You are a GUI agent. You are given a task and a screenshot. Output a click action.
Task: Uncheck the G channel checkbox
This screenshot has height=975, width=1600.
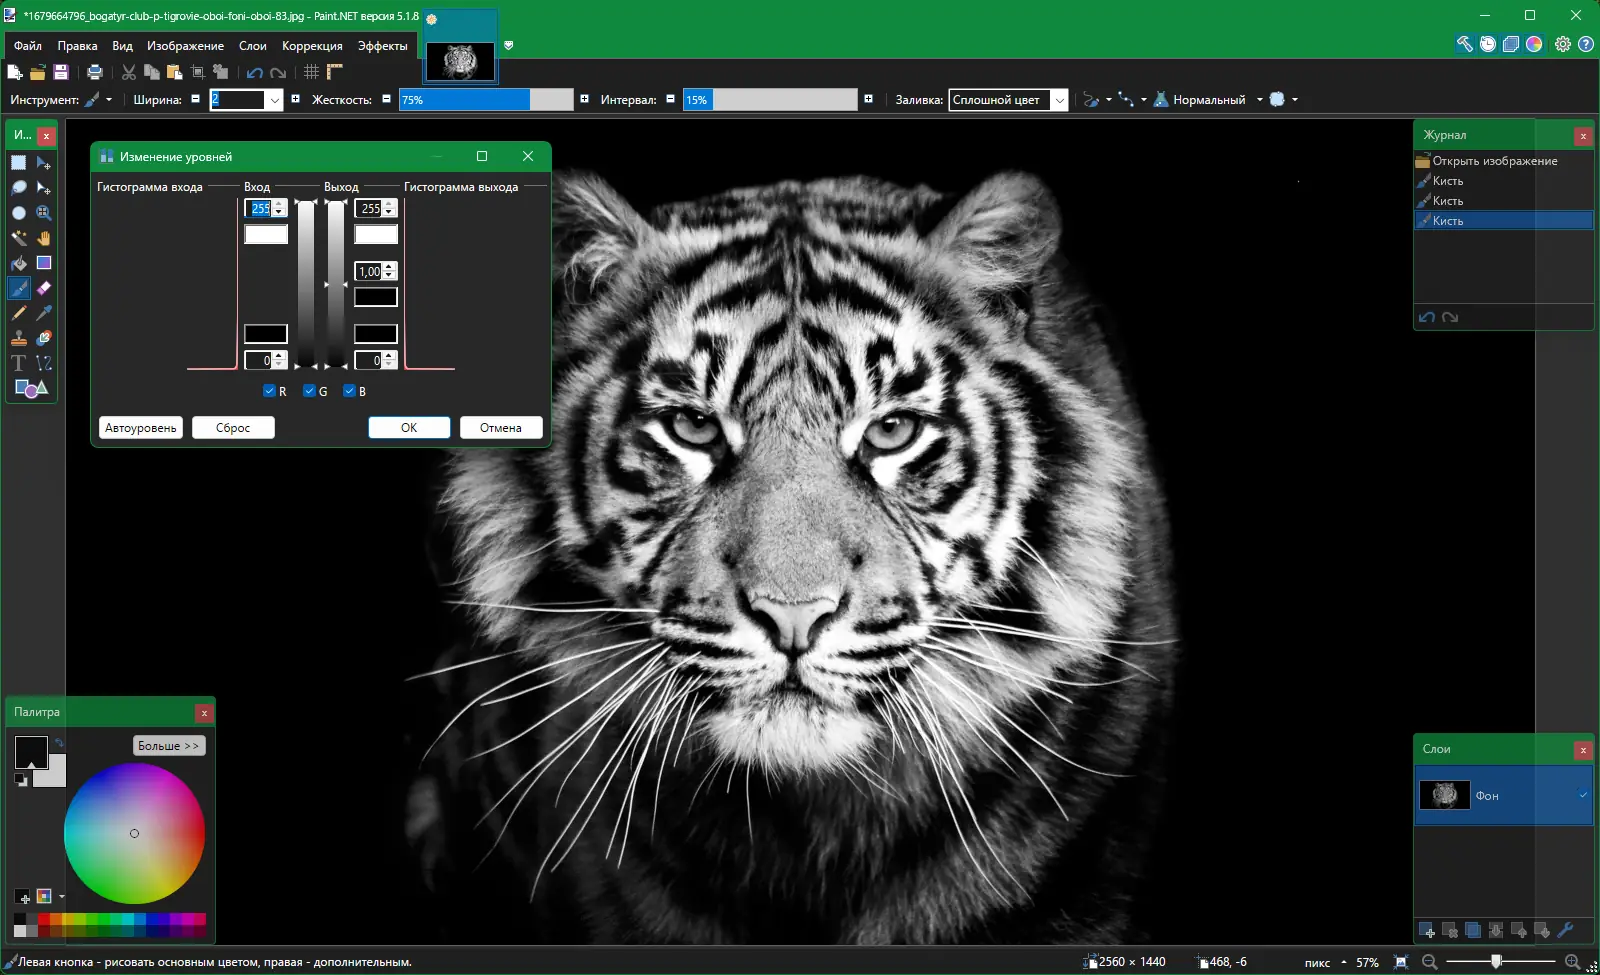pos(310,391)
